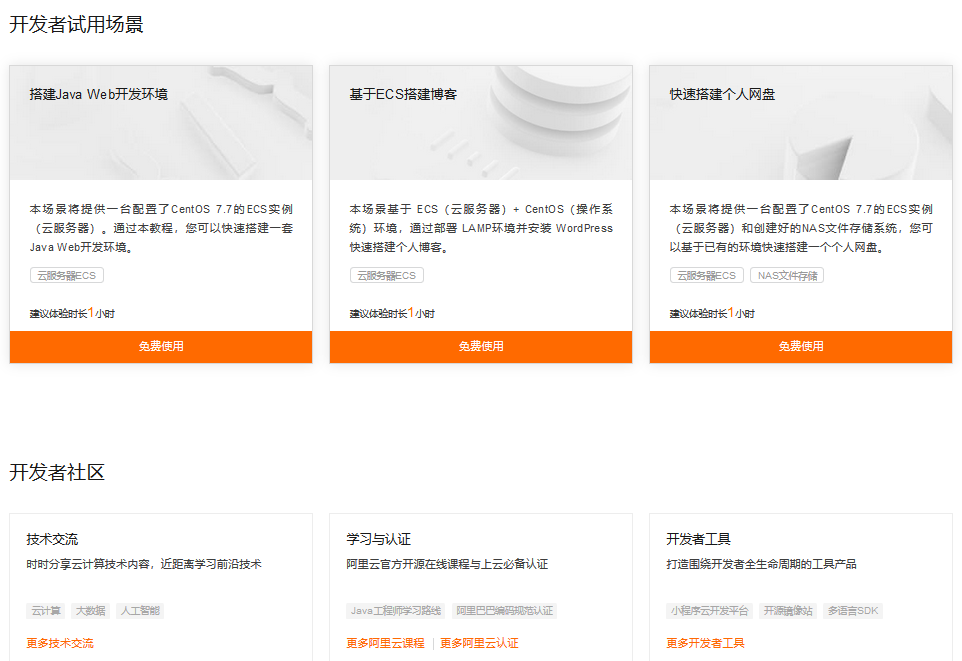The width and height of the screenshot is (962, 661).
Task: Click description 打造围绕开发者全生命周期的工具产品
Action: tap(761, 564)
